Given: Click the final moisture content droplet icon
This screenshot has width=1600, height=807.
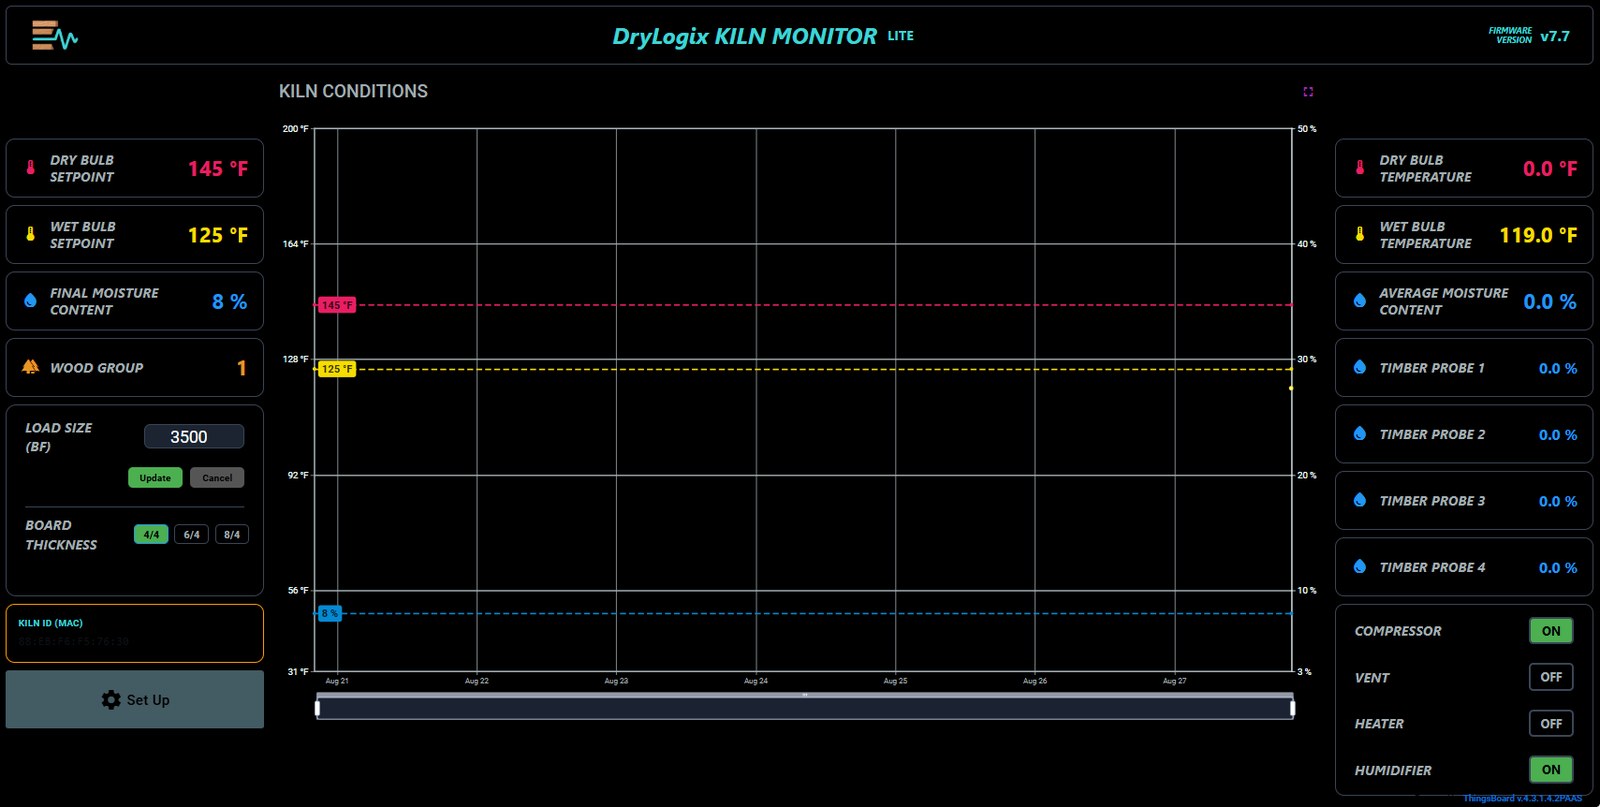Looking at the screenshot, I should coord(30,300).
